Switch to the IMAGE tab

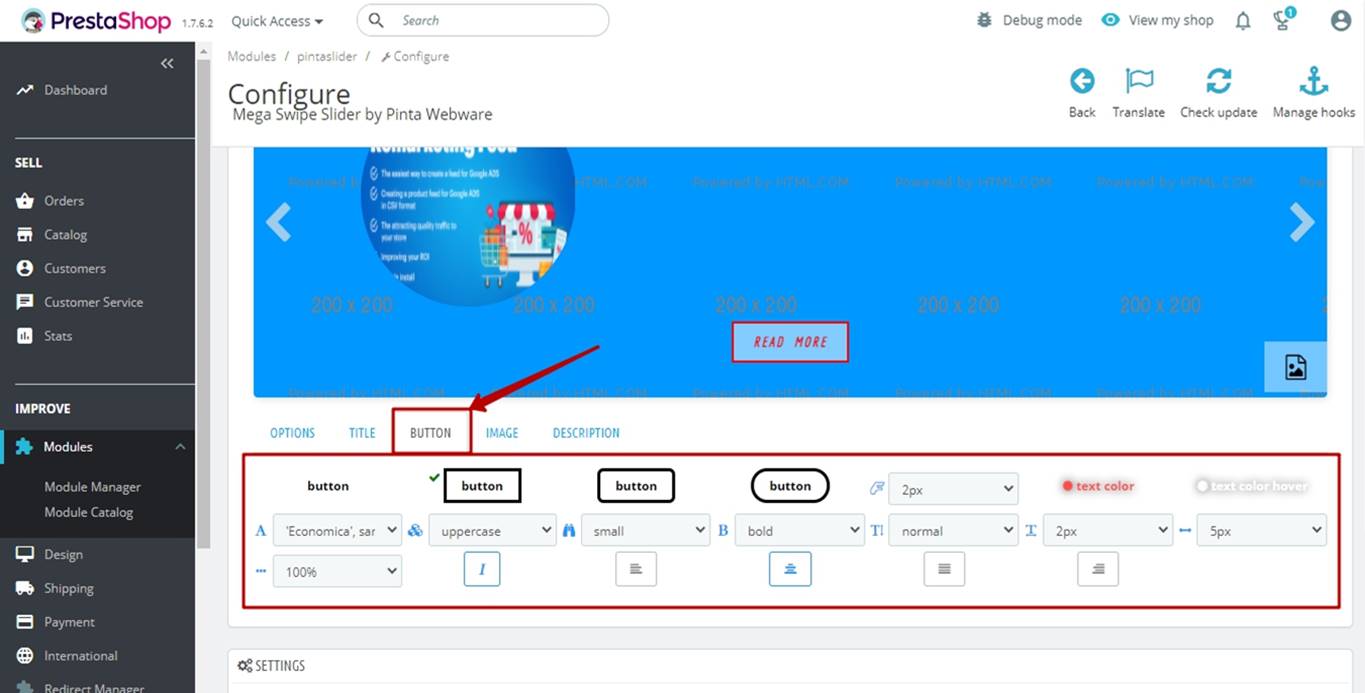pos(502,433)
